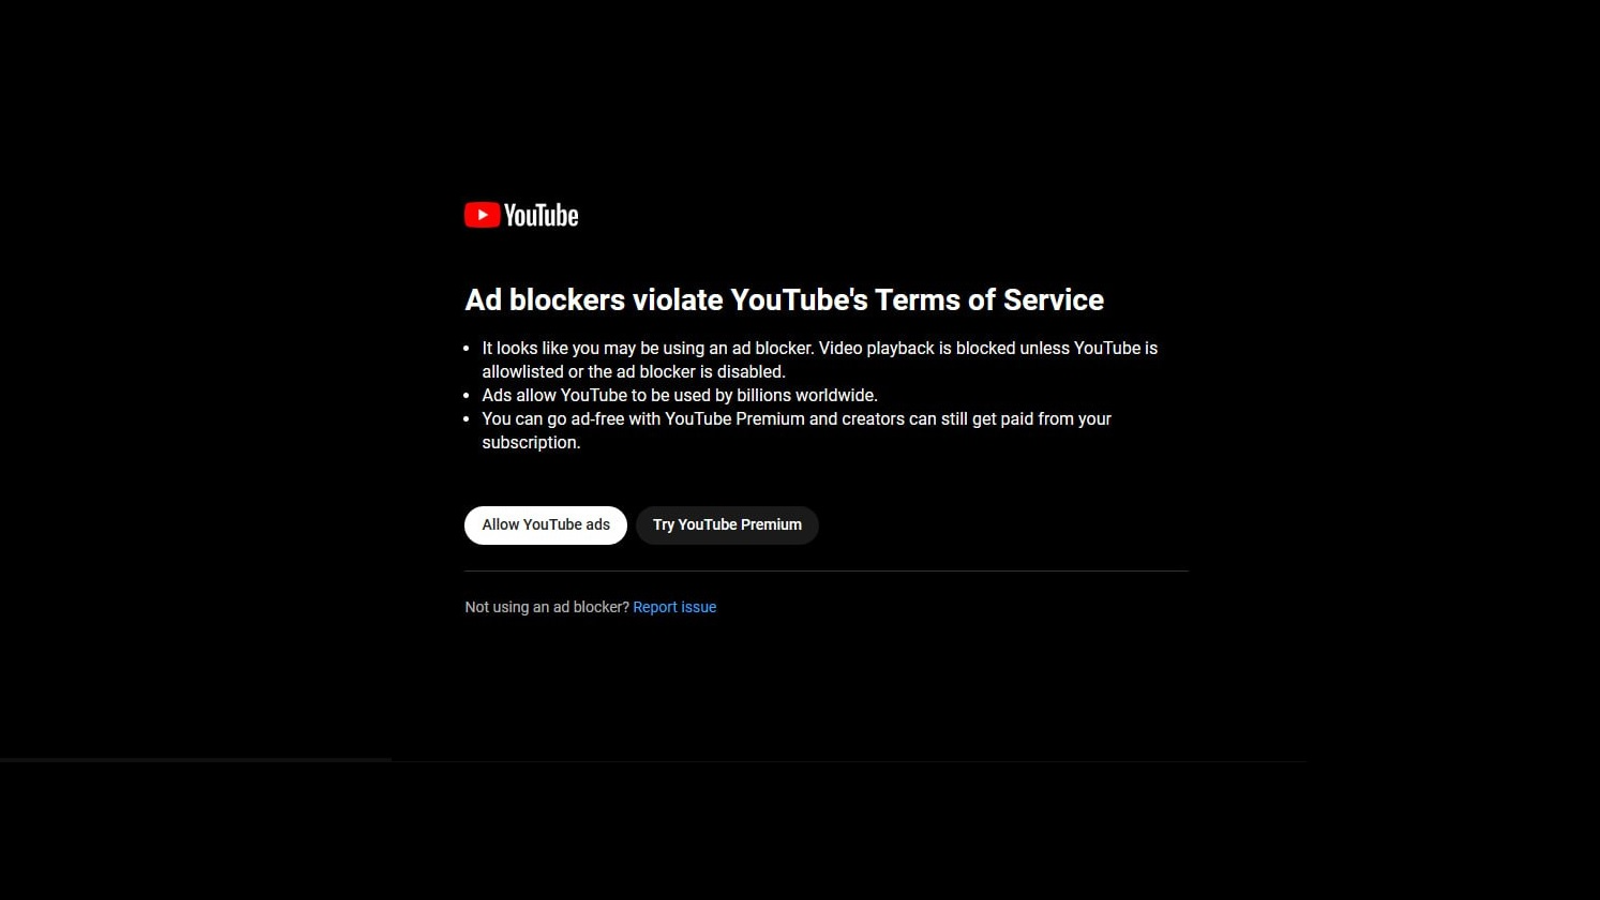Click the bullet about using an ad blocker
This screenshot has width=1600, height=900.
tap(819, 360)
